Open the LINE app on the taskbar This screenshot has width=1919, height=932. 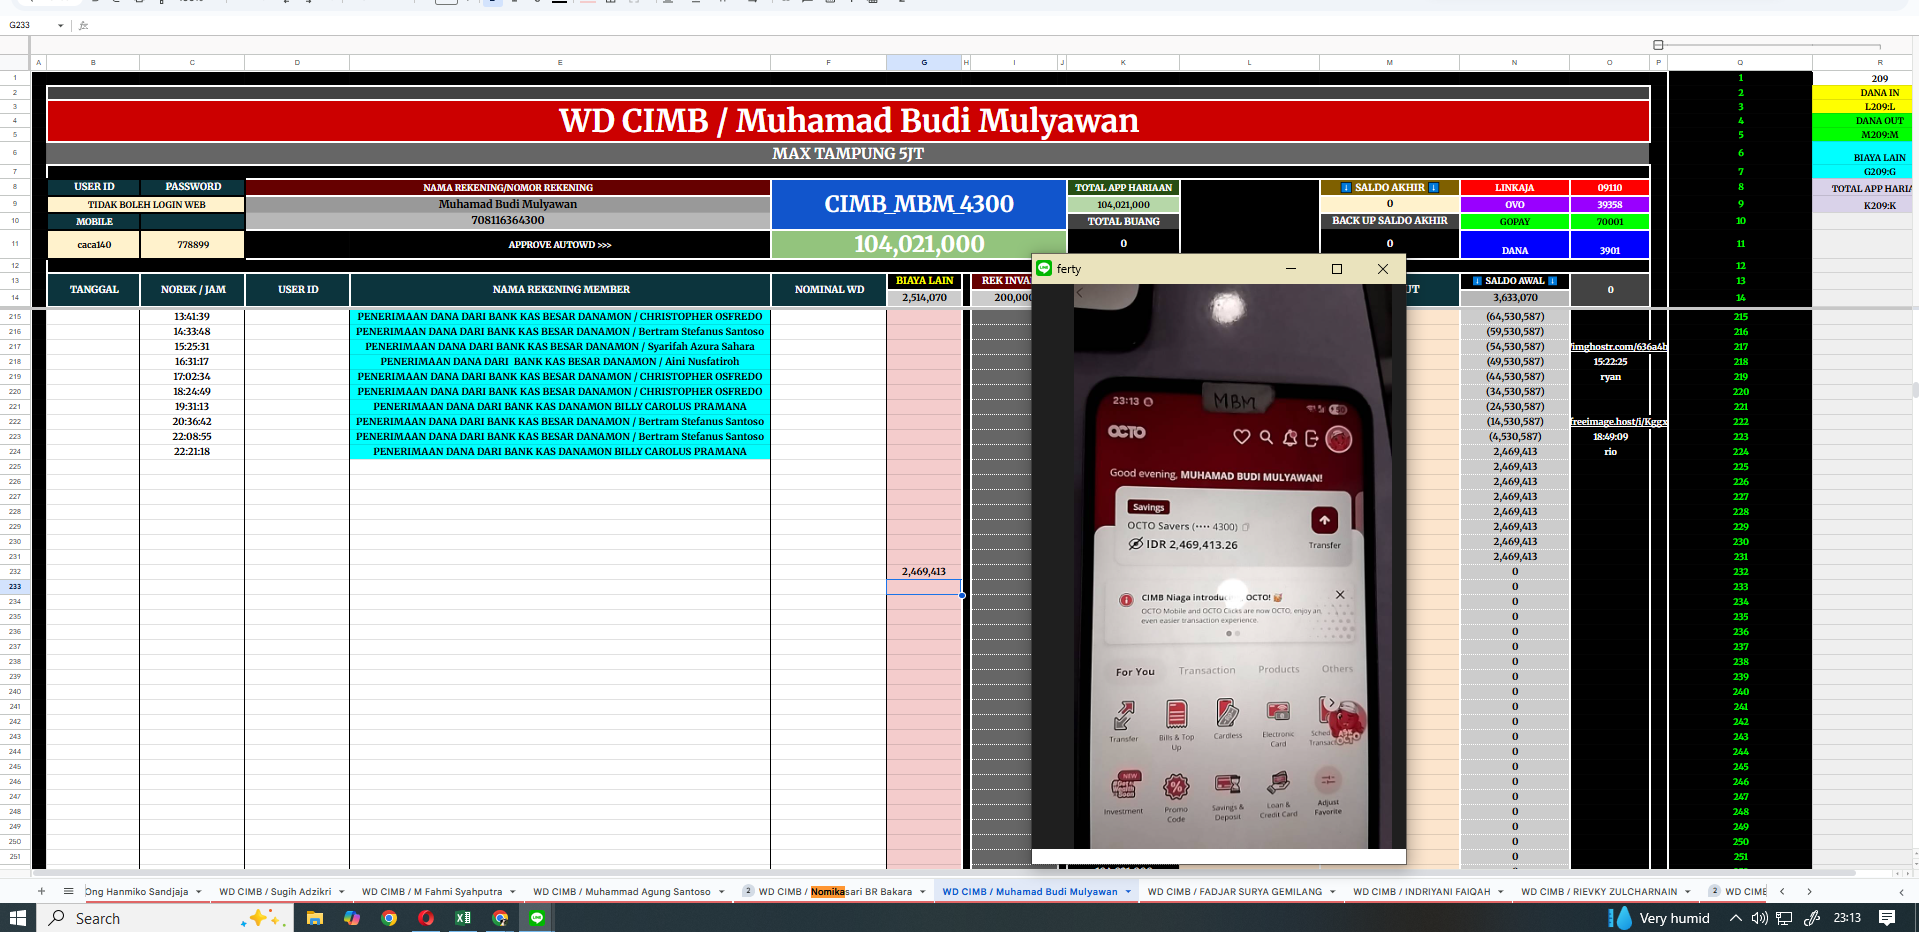537,918
